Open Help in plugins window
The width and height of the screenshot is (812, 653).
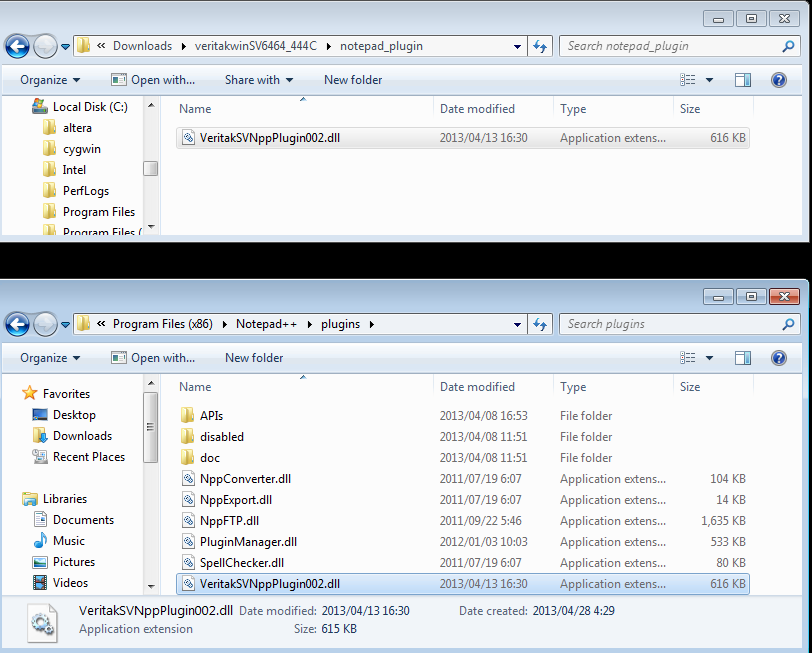click(779, 358)
